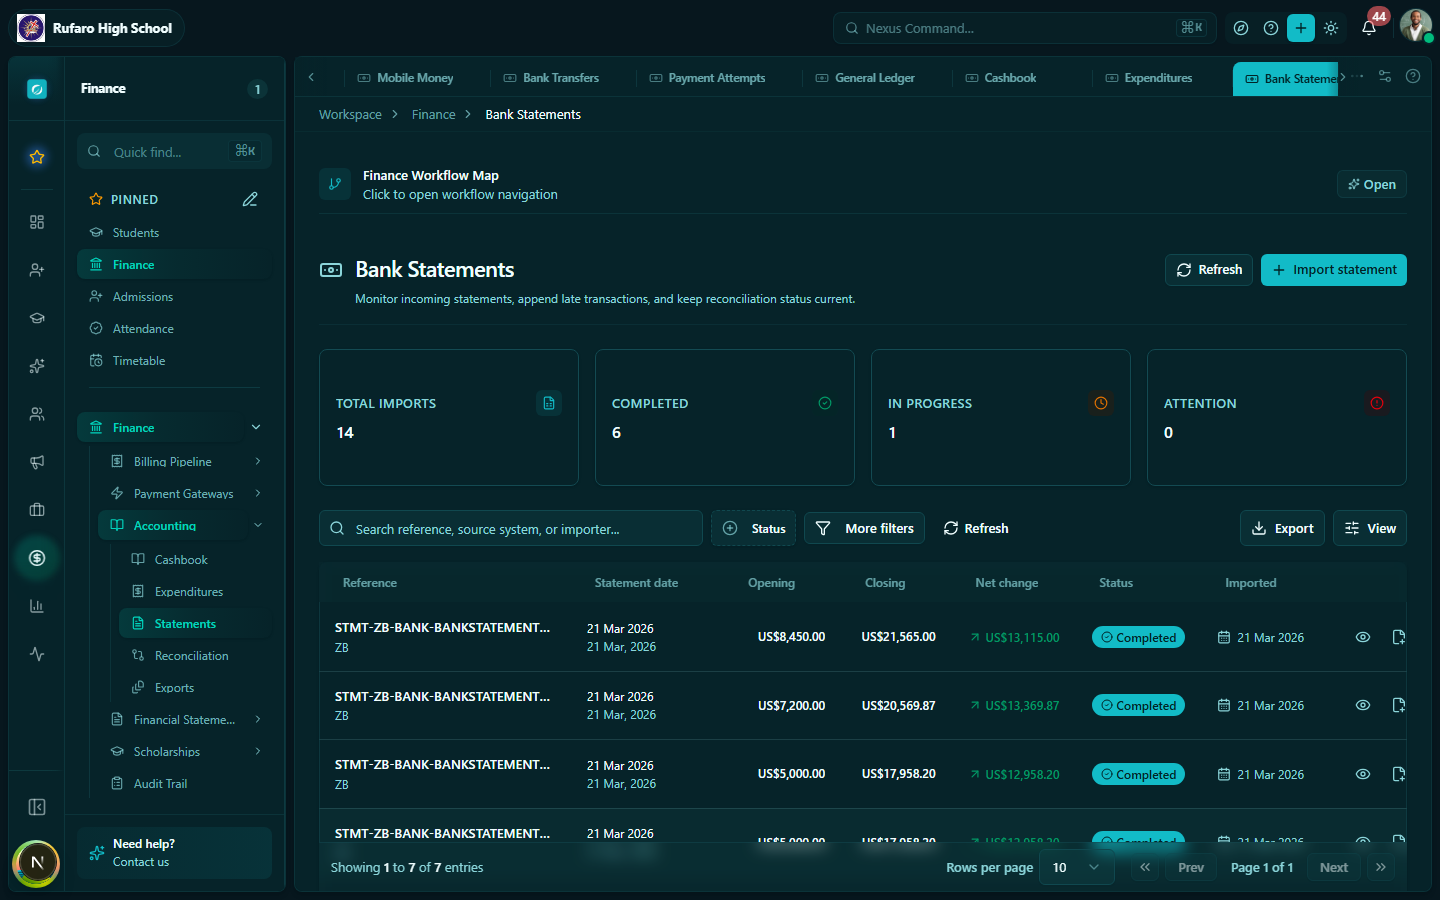Open the graduation cap icon in left rail
1440x900 pixels.
(x=37, y=318)
